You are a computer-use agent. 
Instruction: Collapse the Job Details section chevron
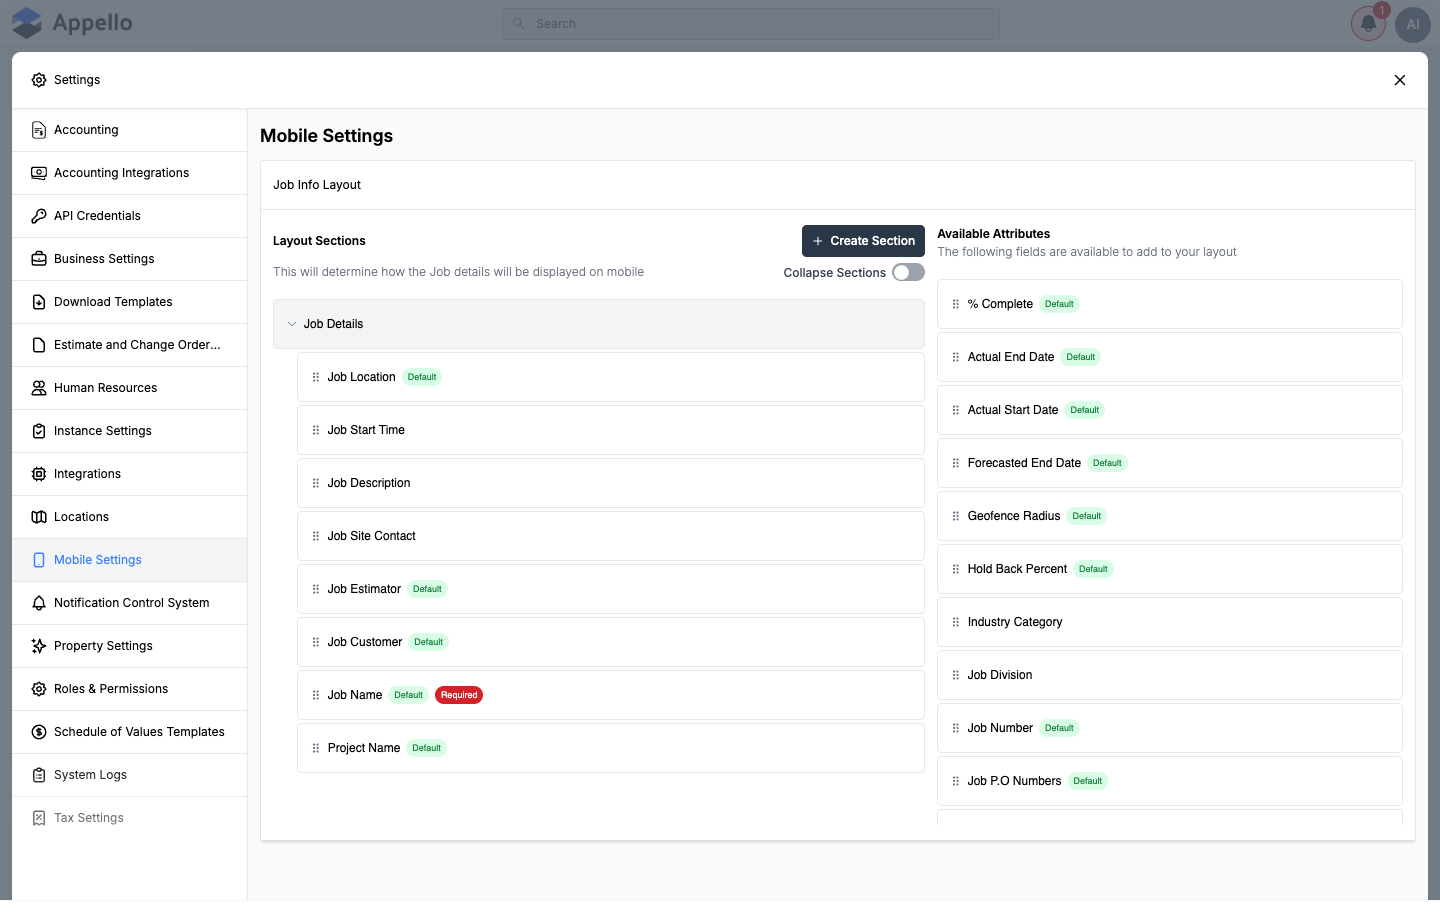click(292, 324)
